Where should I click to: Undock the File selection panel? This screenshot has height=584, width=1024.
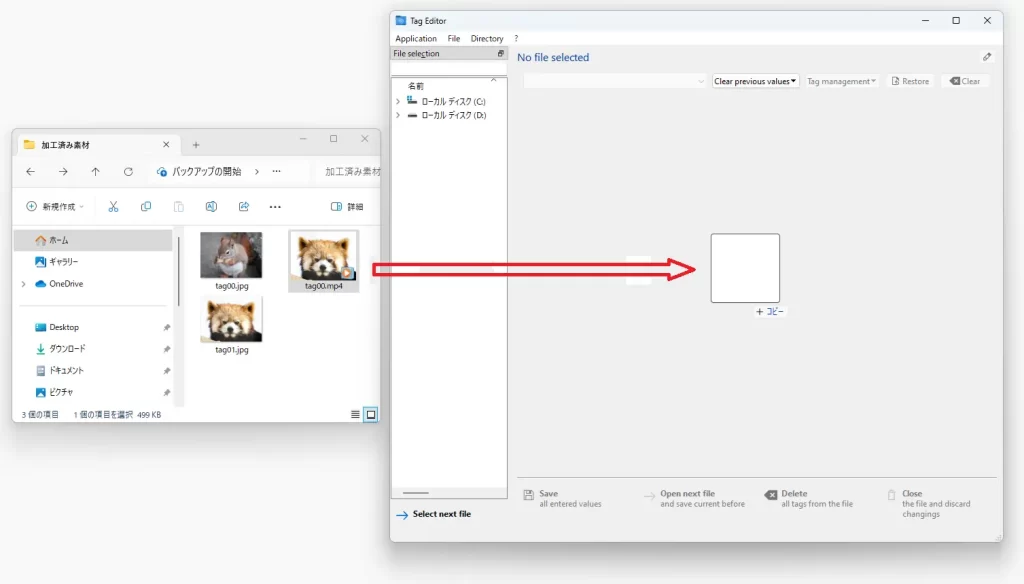(x=501, y=54)
